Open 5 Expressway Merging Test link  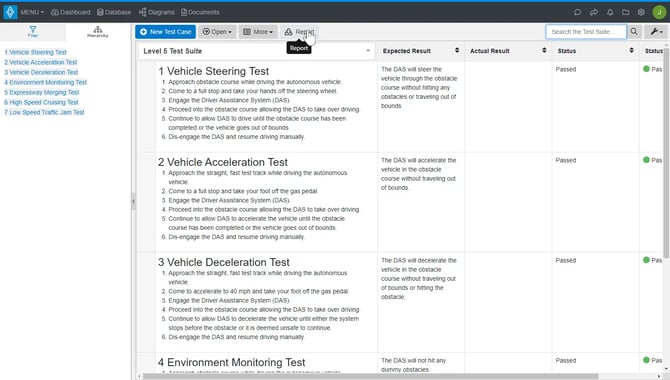pos(41,92)
